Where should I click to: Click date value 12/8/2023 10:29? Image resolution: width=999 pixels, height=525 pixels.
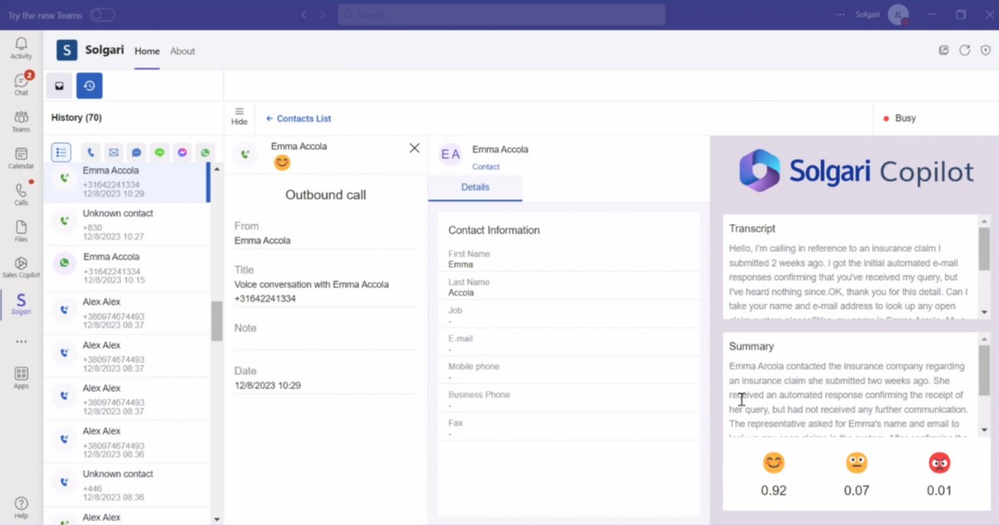coord(268,385)
